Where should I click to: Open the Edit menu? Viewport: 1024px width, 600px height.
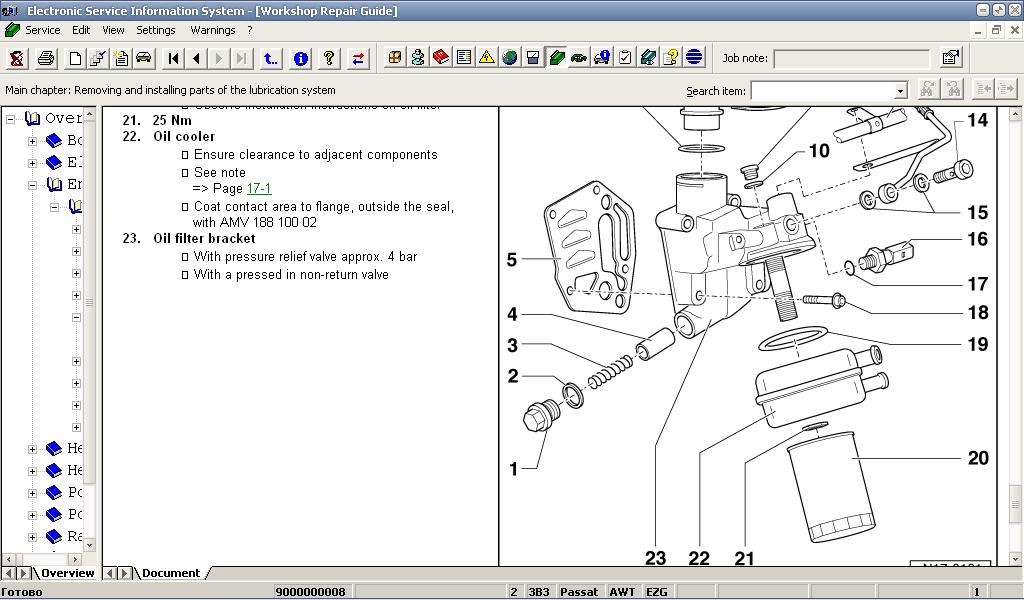tap(81, 30)
